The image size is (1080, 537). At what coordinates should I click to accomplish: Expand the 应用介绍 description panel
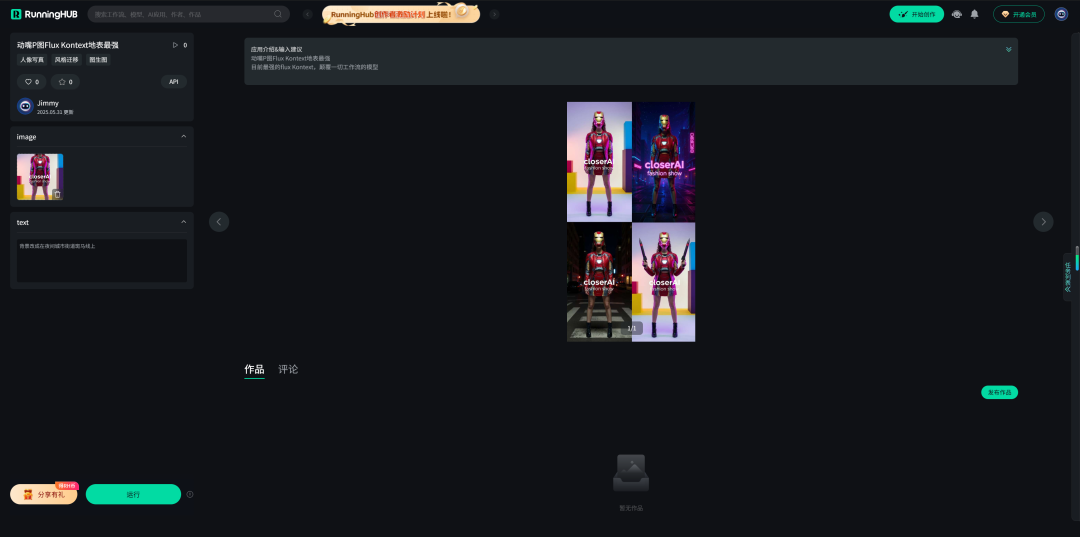coord(1008,50)
